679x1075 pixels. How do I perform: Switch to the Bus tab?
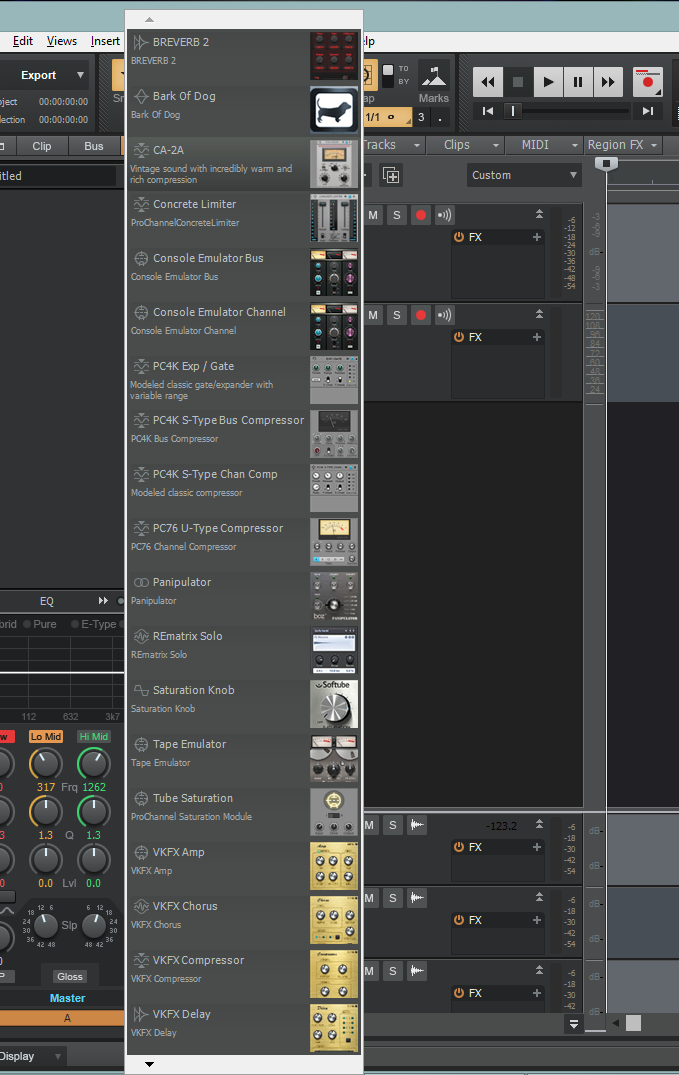(x=94, y=146)
